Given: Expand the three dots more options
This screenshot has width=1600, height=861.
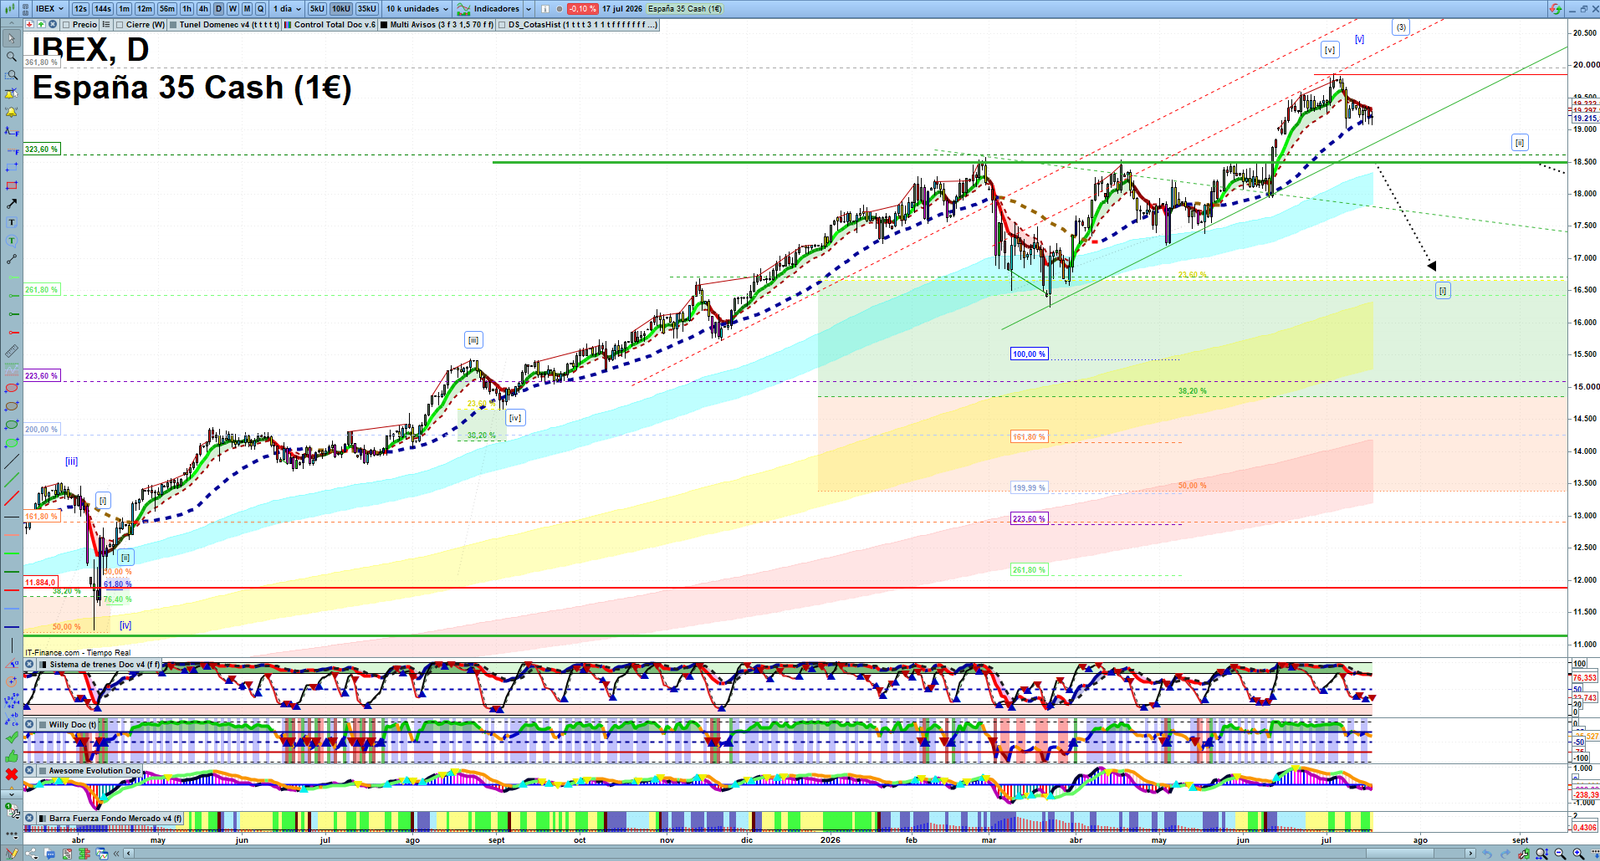Looking at the screenshot, I should [11, 836].
